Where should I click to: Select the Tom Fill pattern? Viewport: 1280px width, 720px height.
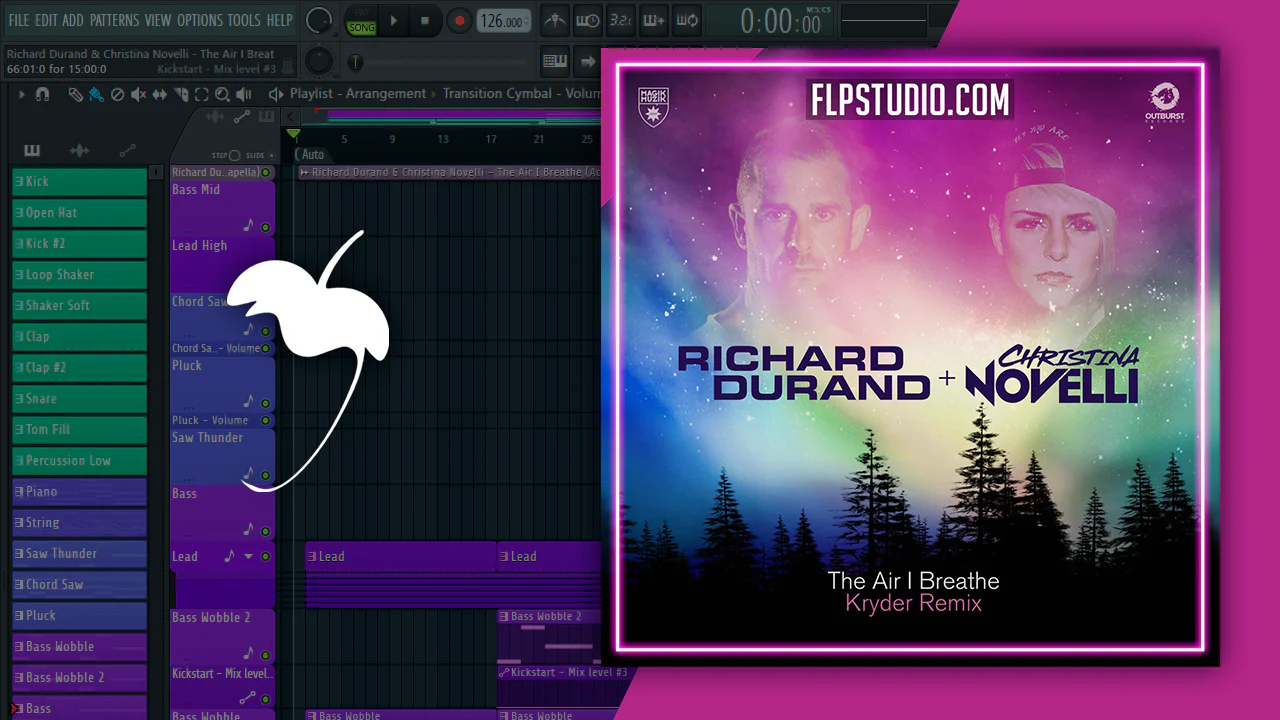click(80, 430)
